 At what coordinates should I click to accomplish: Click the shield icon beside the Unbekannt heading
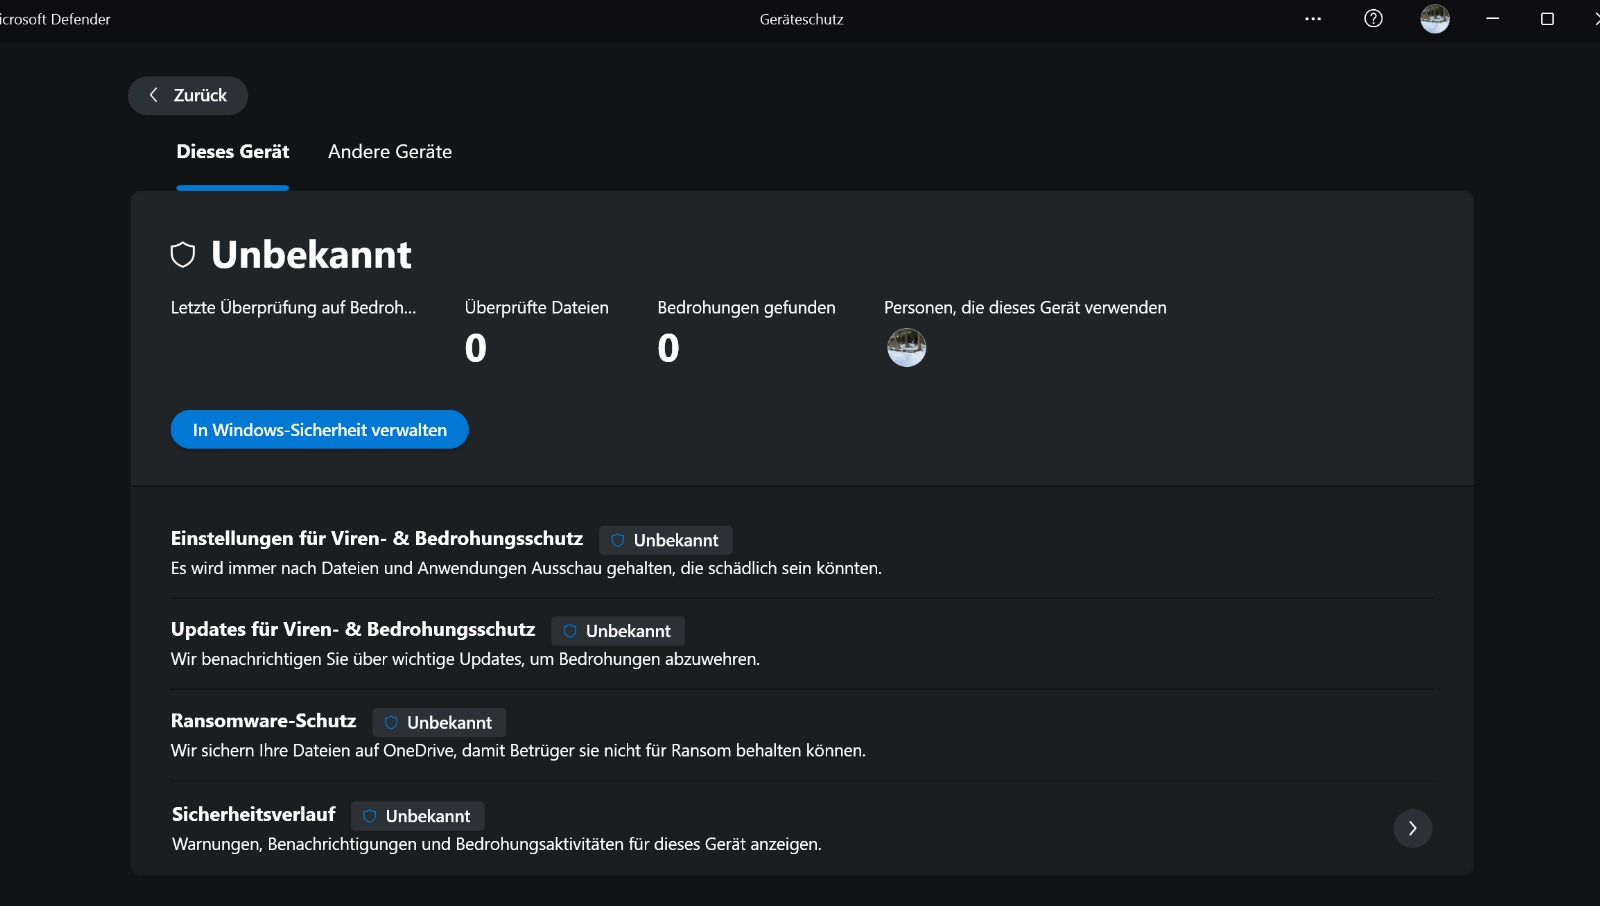click(183, 255)
